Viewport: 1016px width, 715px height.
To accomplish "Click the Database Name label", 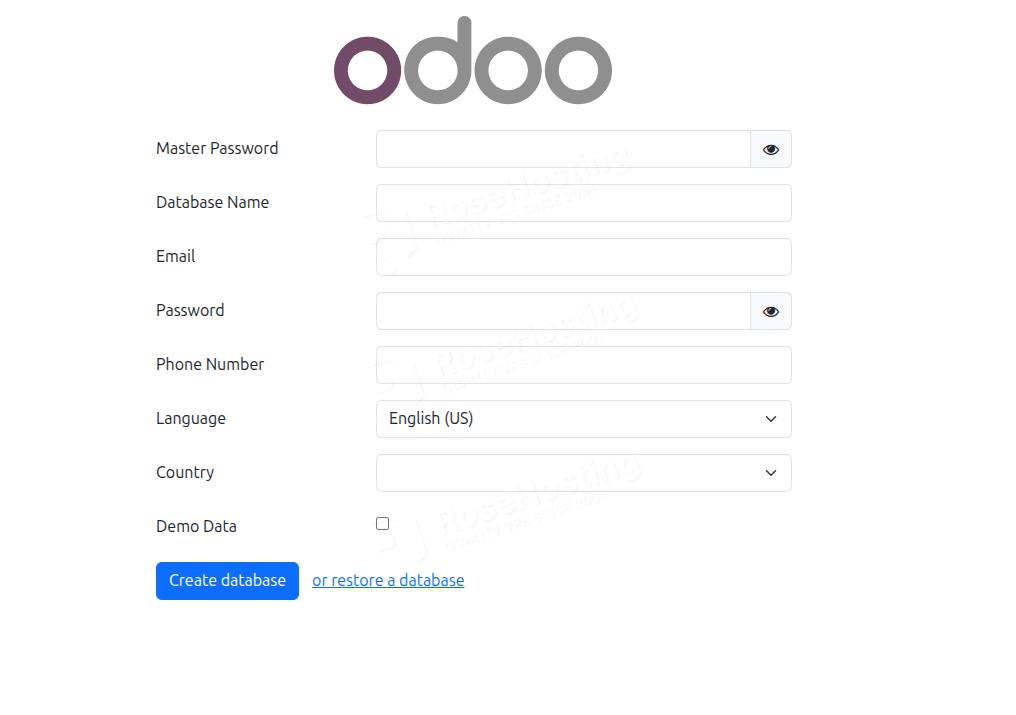I will (212, 202).
